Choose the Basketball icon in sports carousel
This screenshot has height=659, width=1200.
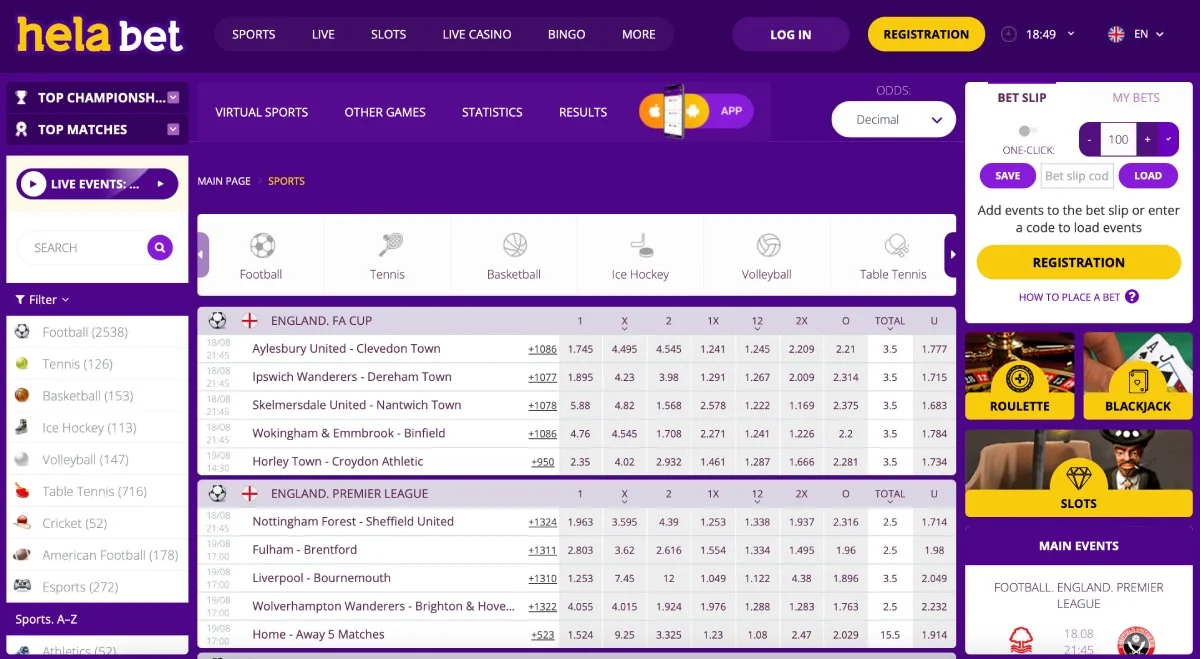pos(515,245)
